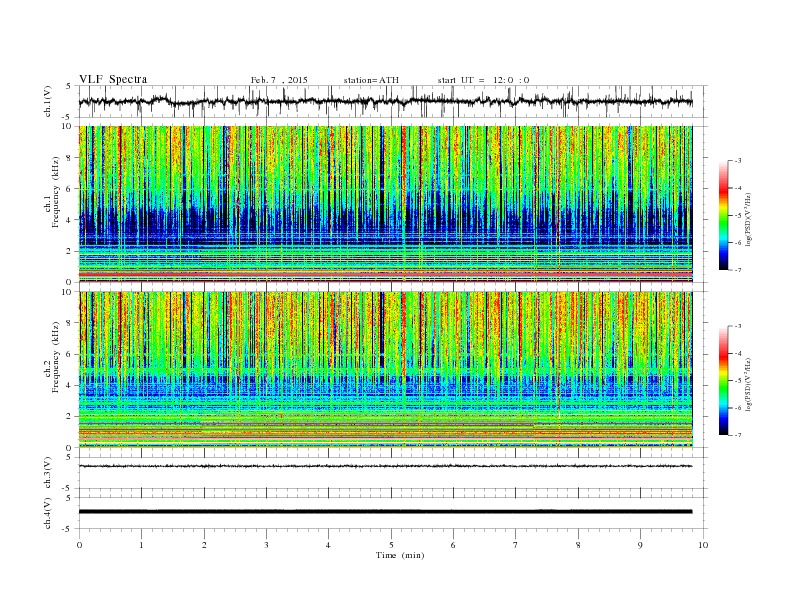This screenshot has width=792, height=612.
Task: Click time axis tick label "2"
Action: (204, 545)
